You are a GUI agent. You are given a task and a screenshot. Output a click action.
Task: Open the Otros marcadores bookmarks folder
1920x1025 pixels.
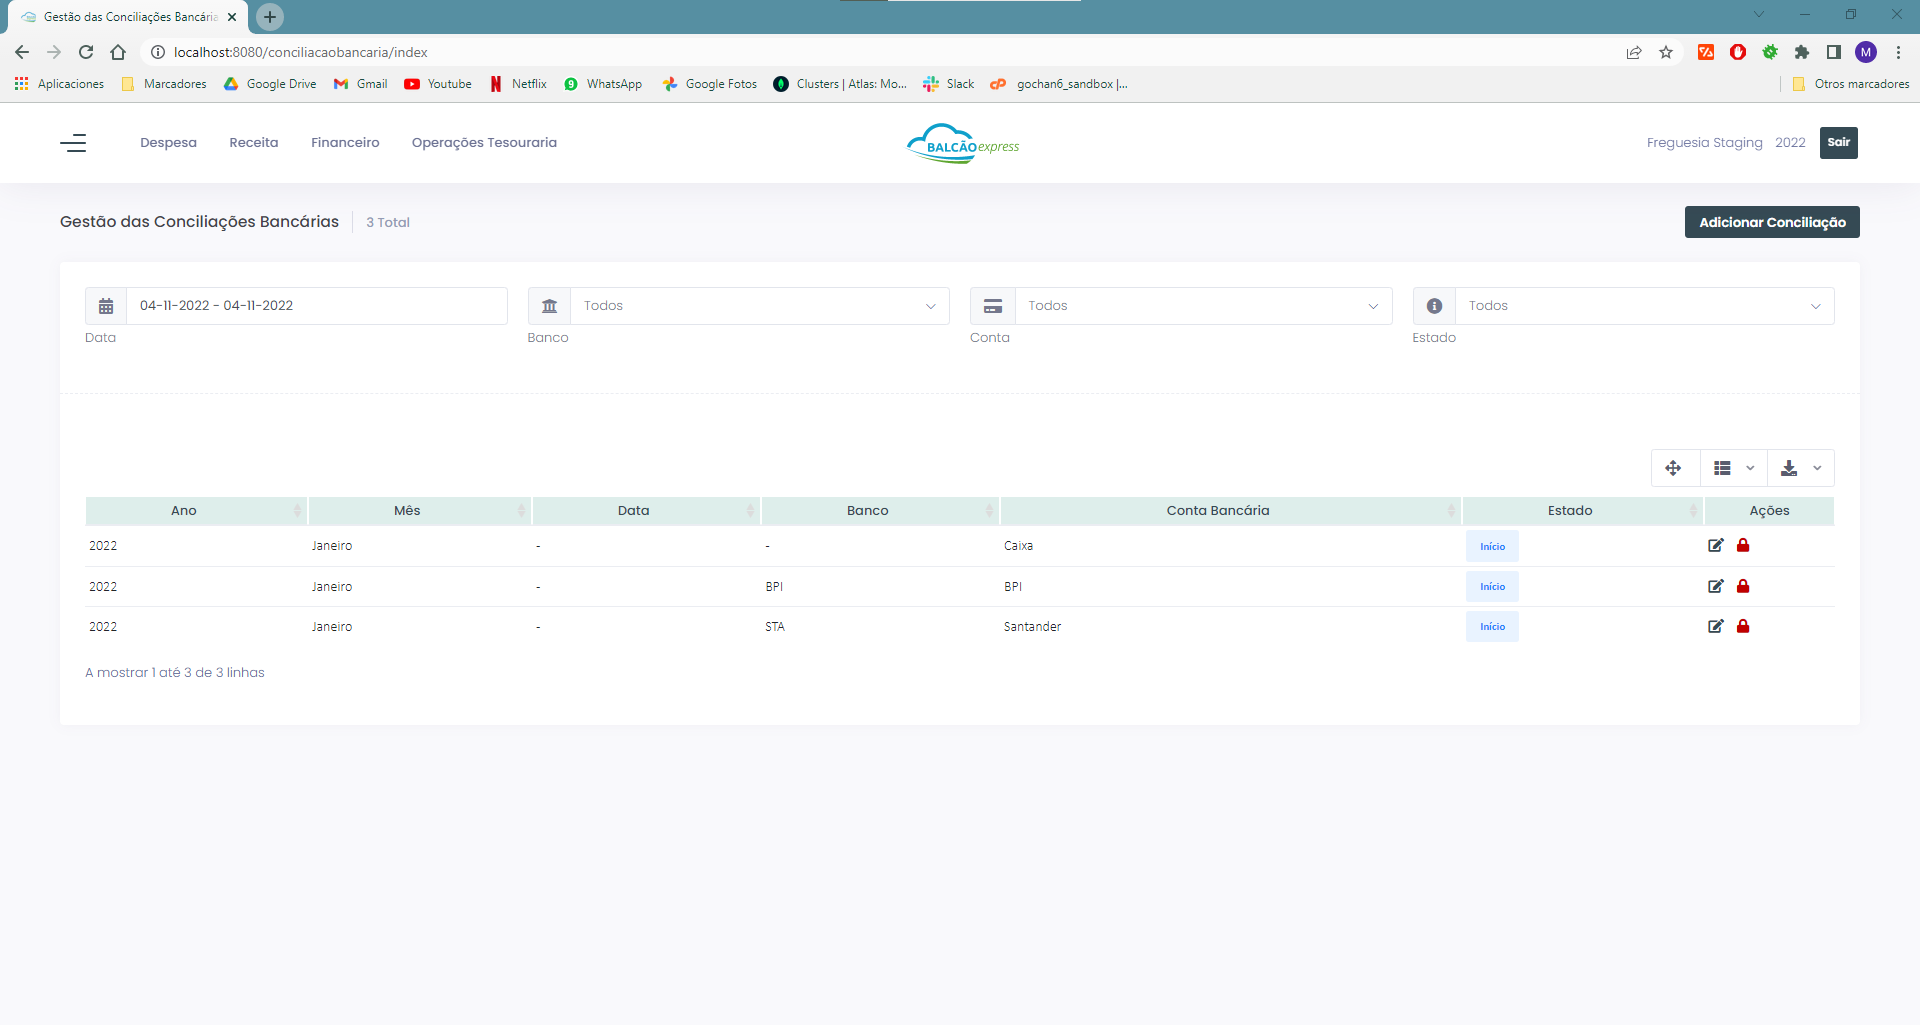coord(1851,84)
